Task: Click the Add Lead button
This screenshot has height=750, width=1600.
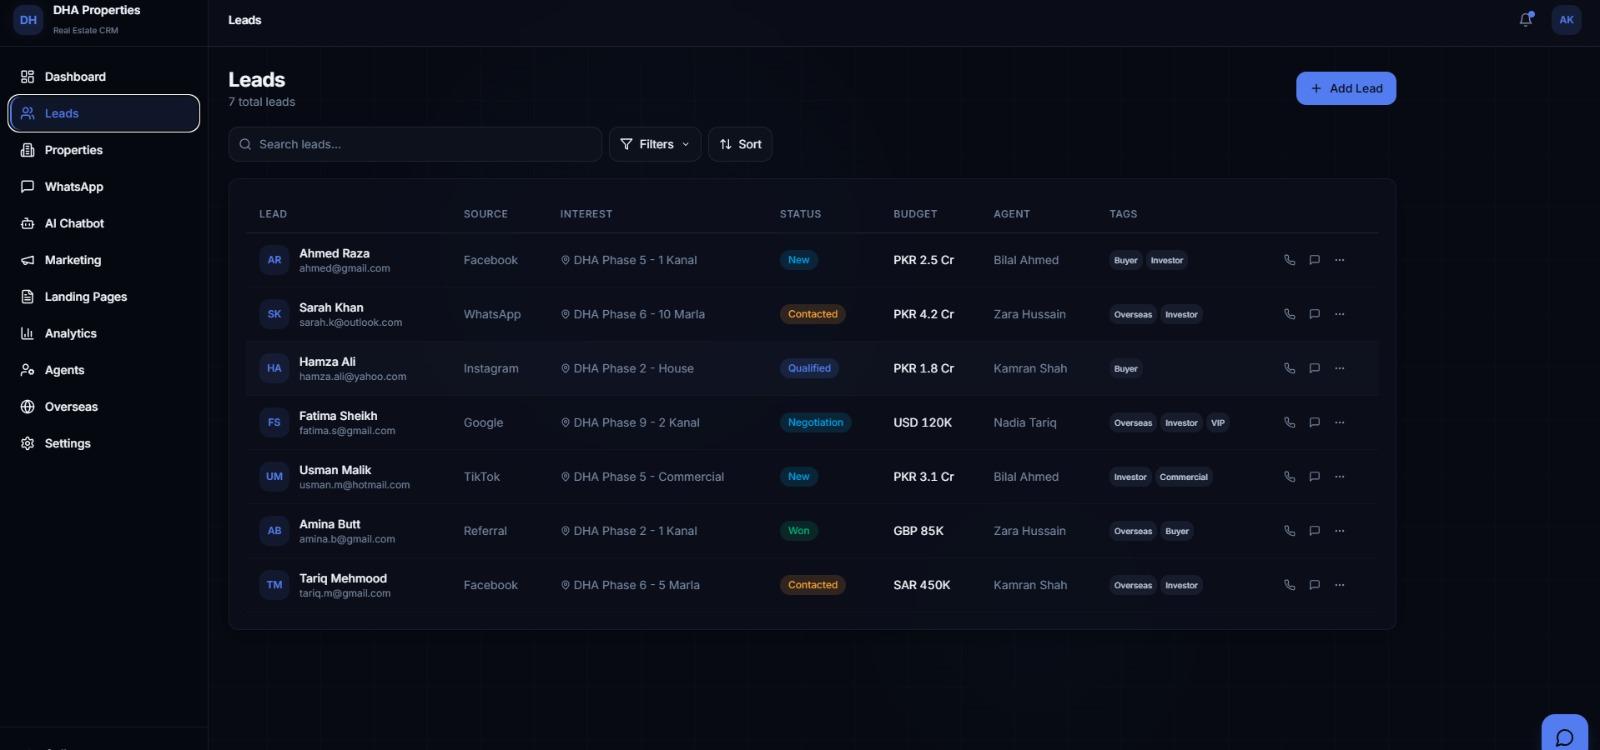Action: click(1346, 88)
